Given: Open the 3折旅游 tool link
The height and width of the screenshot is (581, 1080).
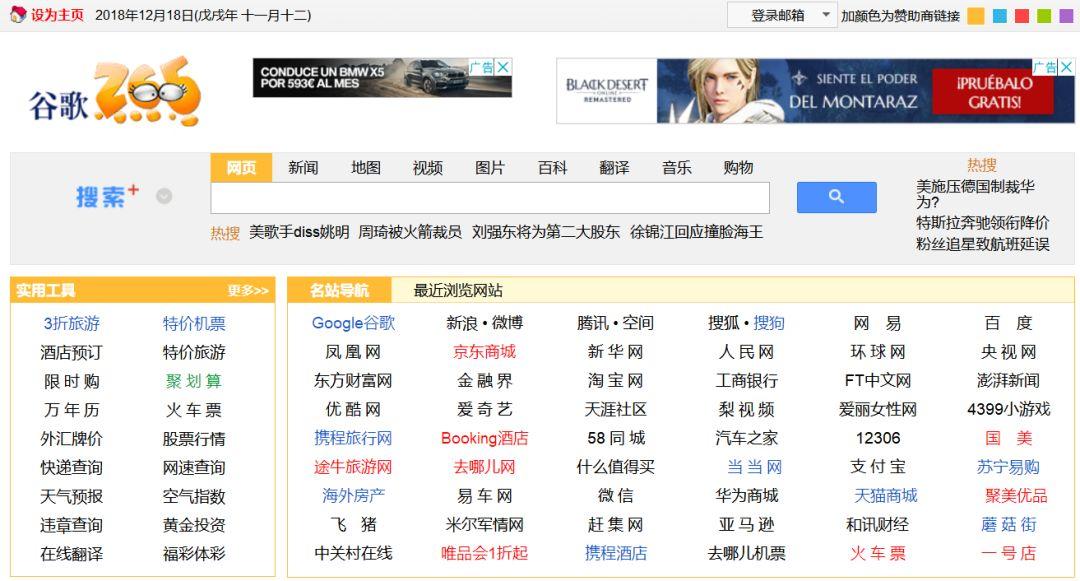Looking at the screenshot, I should [72, 323].
